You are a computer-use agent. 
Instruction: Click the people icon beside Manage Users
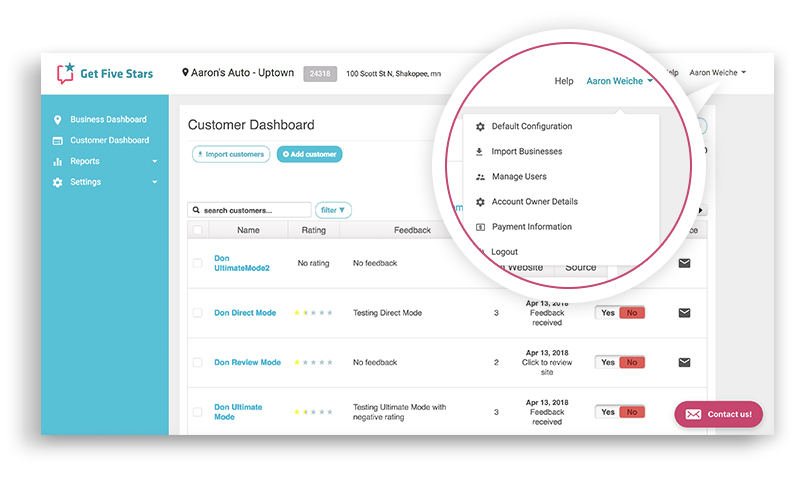(x=480, y=177)
